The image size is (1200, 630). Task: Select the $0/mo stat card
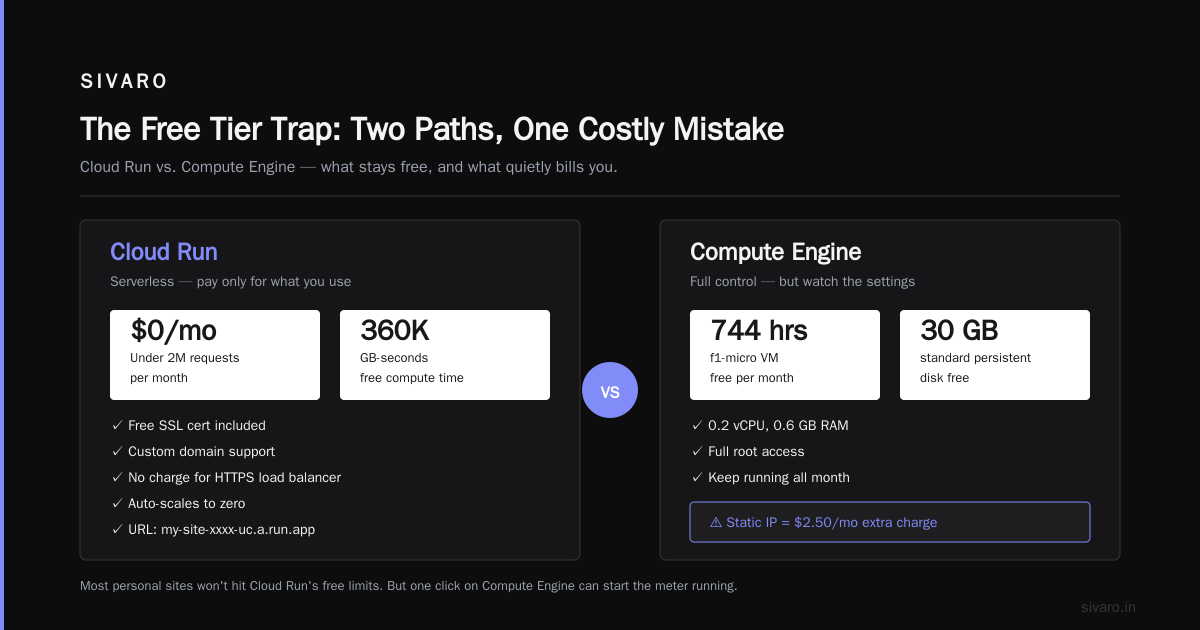point(215,355)
